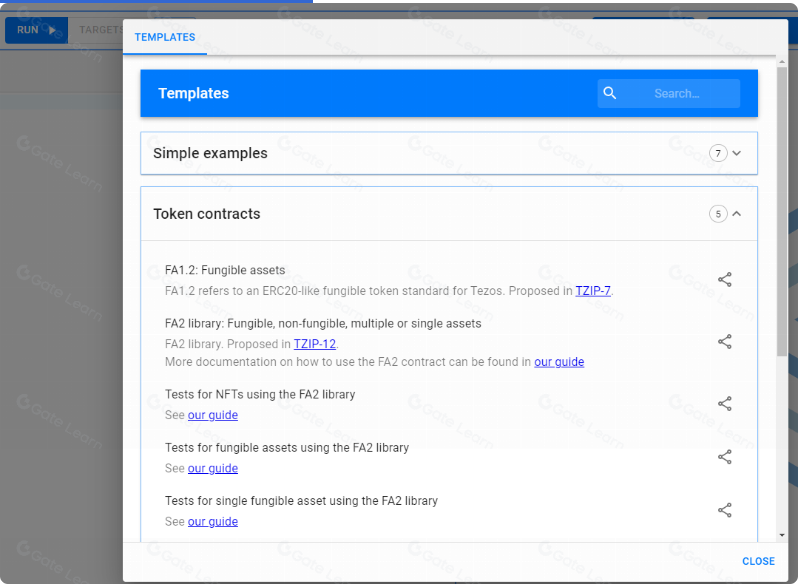
Task: Open the TZIP-7 proposal link
Action: (x=593, y=291)
